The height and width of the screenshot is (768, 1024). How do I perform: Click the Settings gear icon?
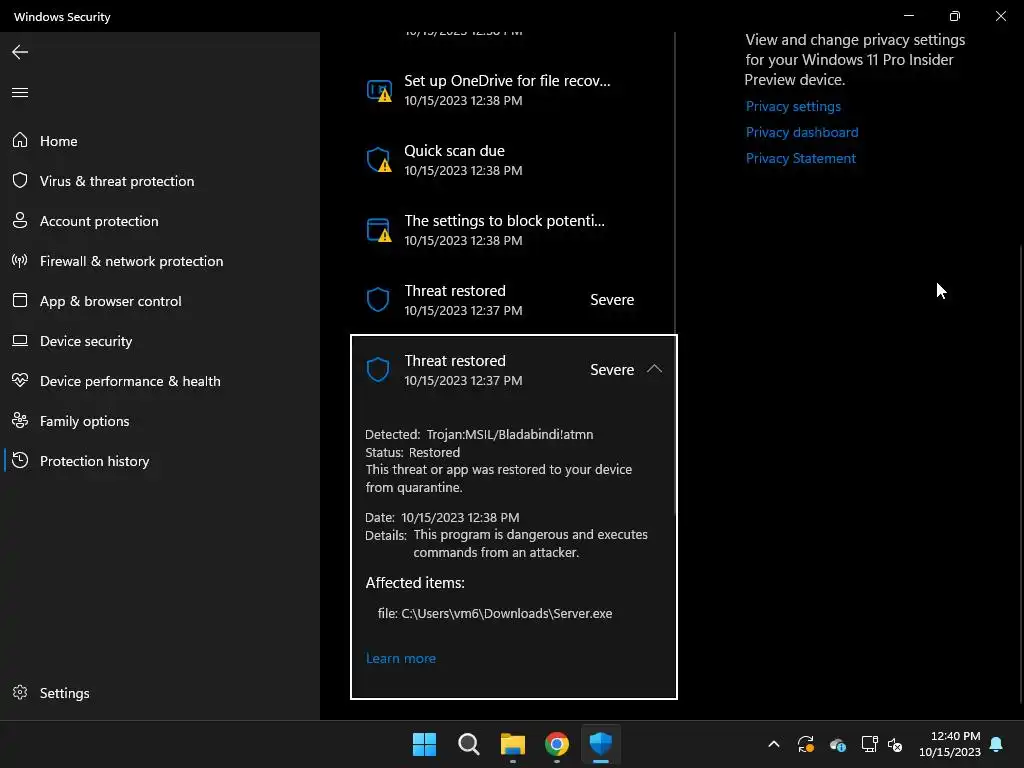(x=20, y=692)
